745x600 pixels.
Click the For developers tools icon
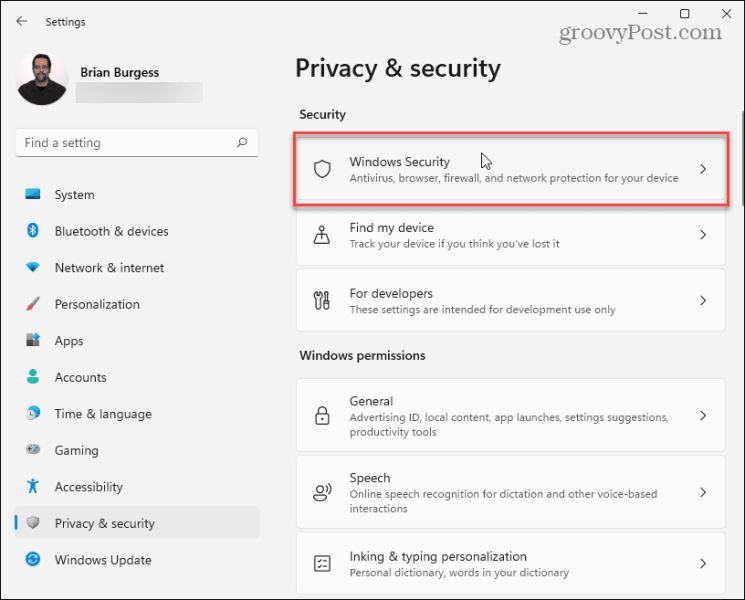click(322, 300)
